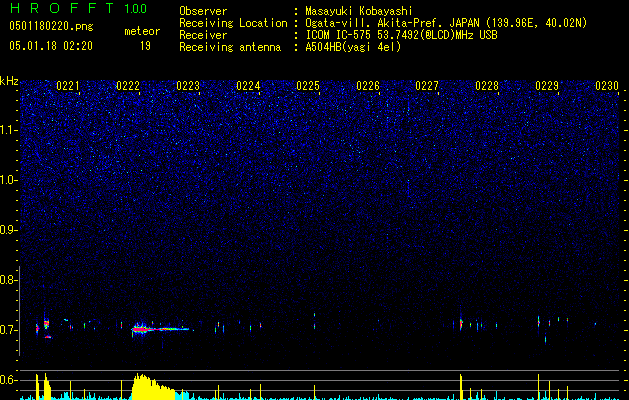
Task: Click the 0230 time marker
Action: [x=607, y=86]
